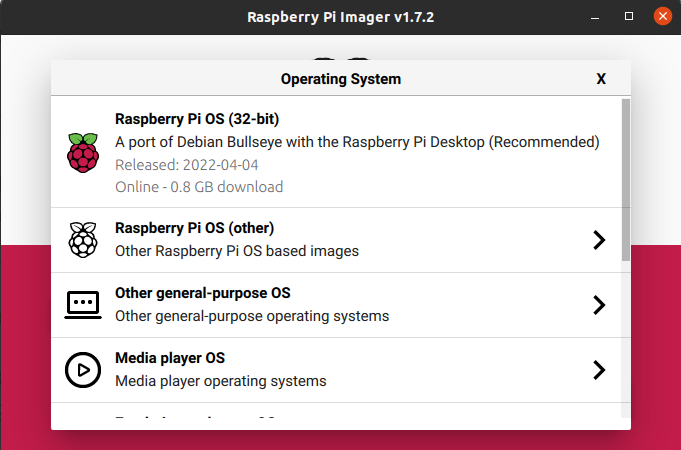The width and height of the screenshot is (681, 450).
Task: Expand Media player OS chevron
Action: pyautogui.click(x=599, y=370)
